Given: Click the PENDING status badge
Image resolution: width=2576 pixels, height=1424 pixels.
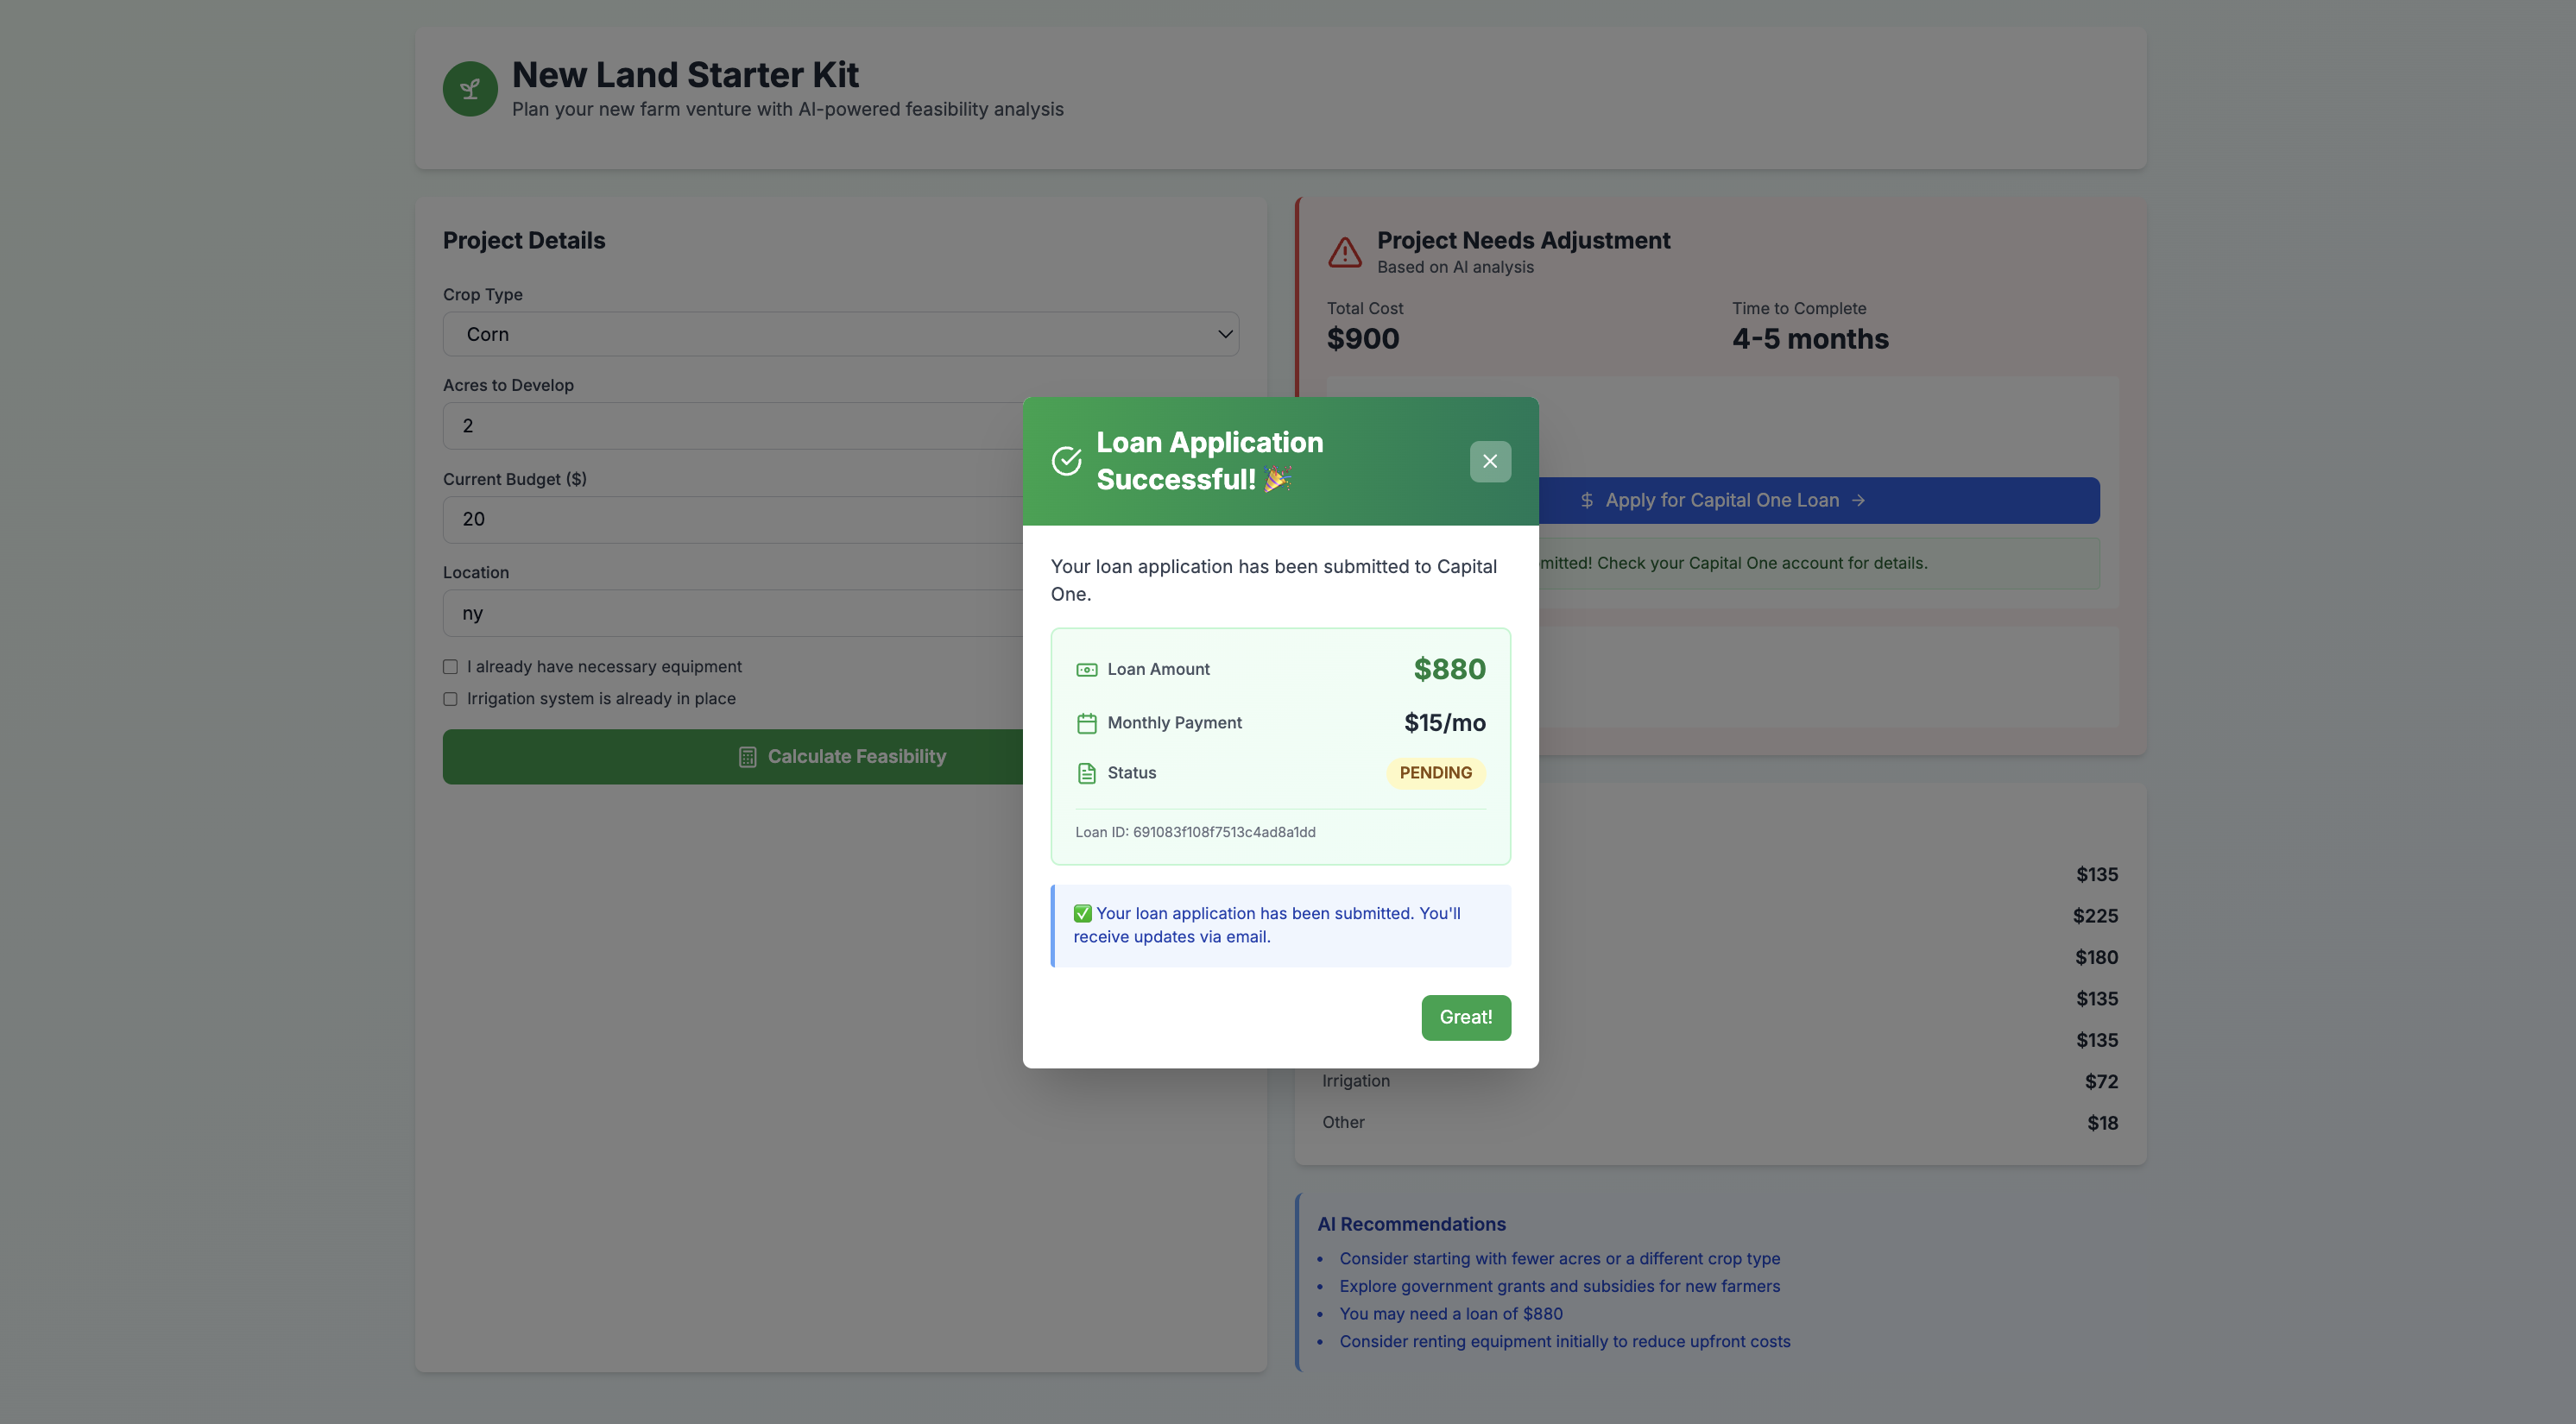Looking at the screenshot, I should point(1435,773).
